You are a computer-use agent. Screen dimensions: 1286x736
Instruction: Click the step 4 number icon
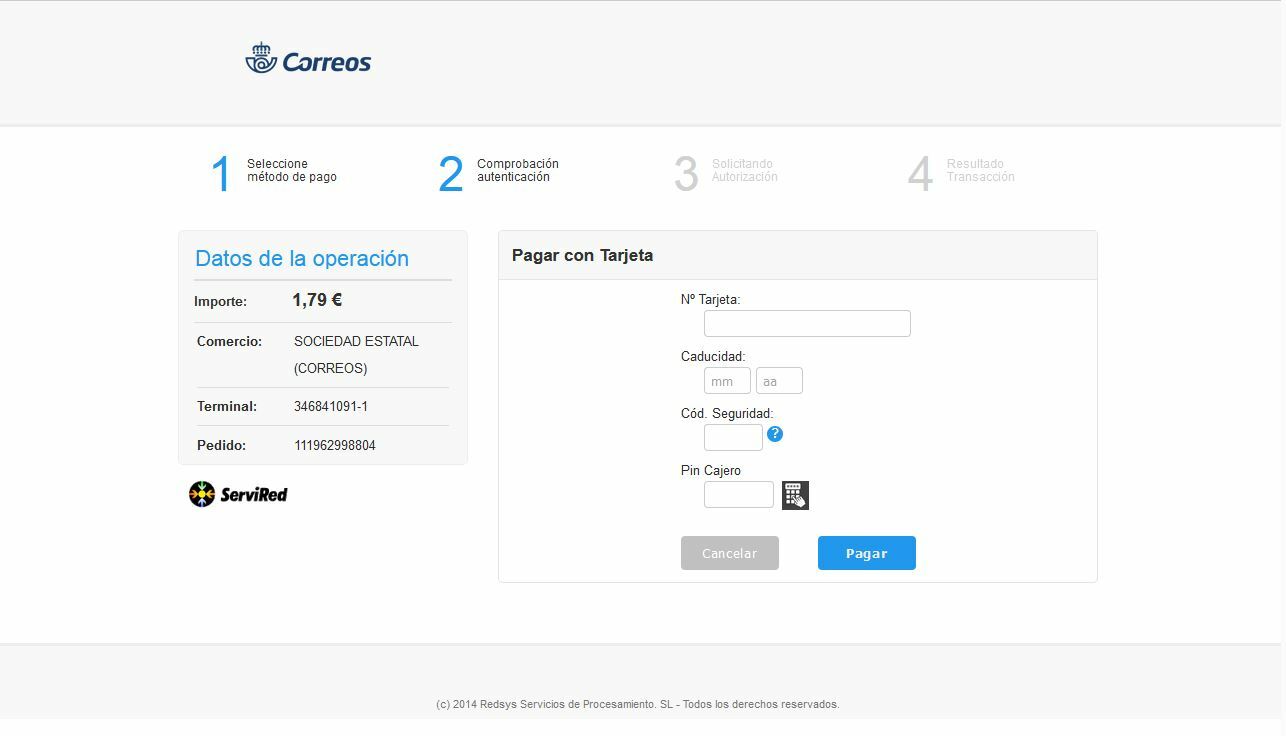(920, 174)
